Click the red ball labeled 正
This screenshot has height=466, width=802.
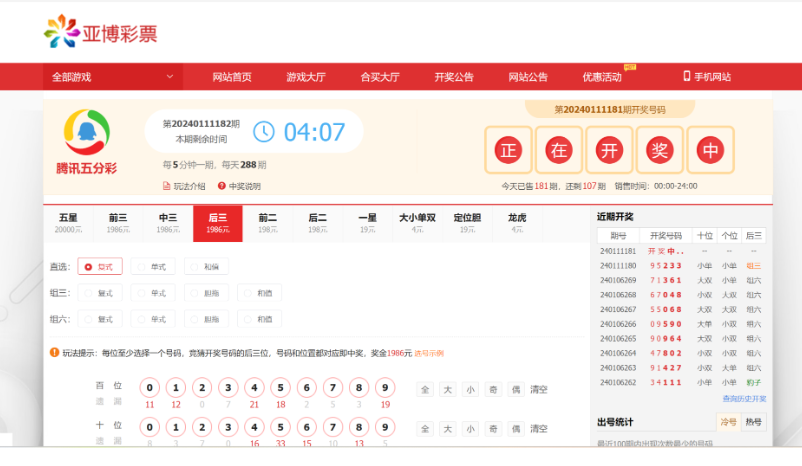[x=508, y=150]
